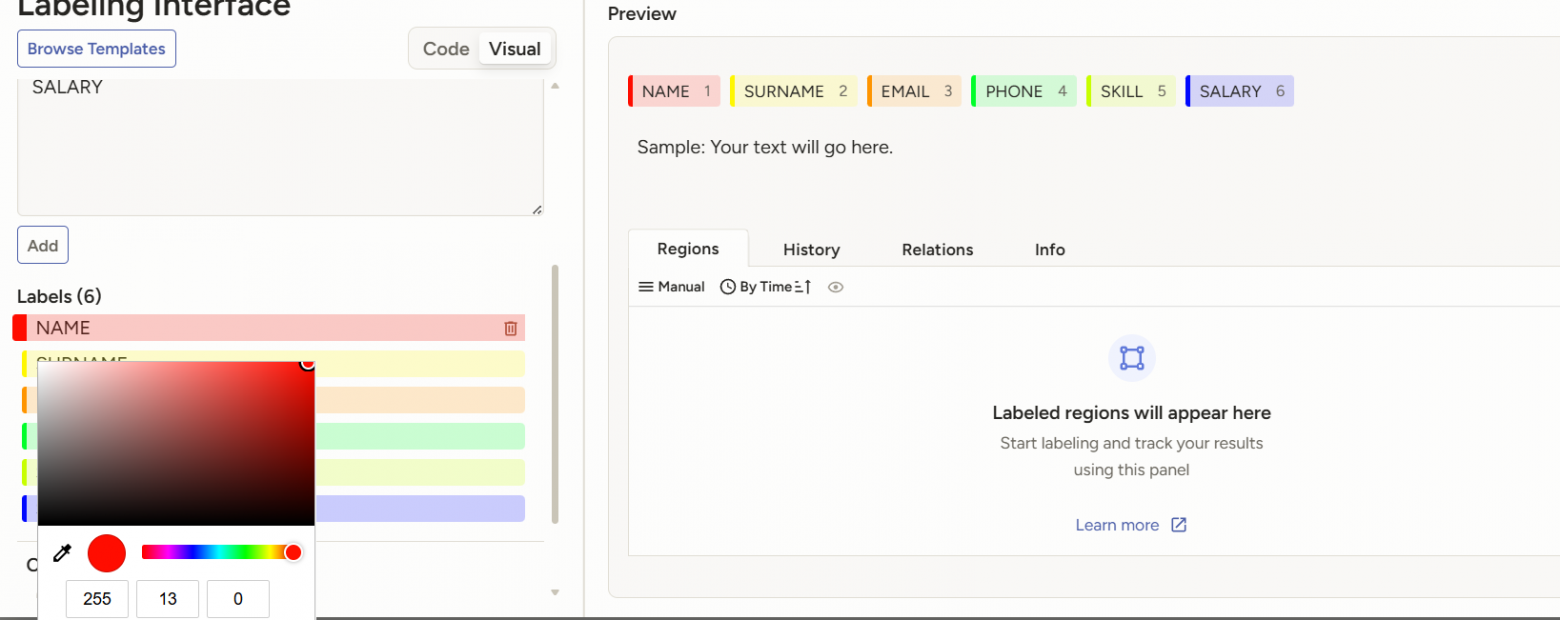
Task: Pick a color with the eyedropper tool
Action: click(x=62, y=553)
